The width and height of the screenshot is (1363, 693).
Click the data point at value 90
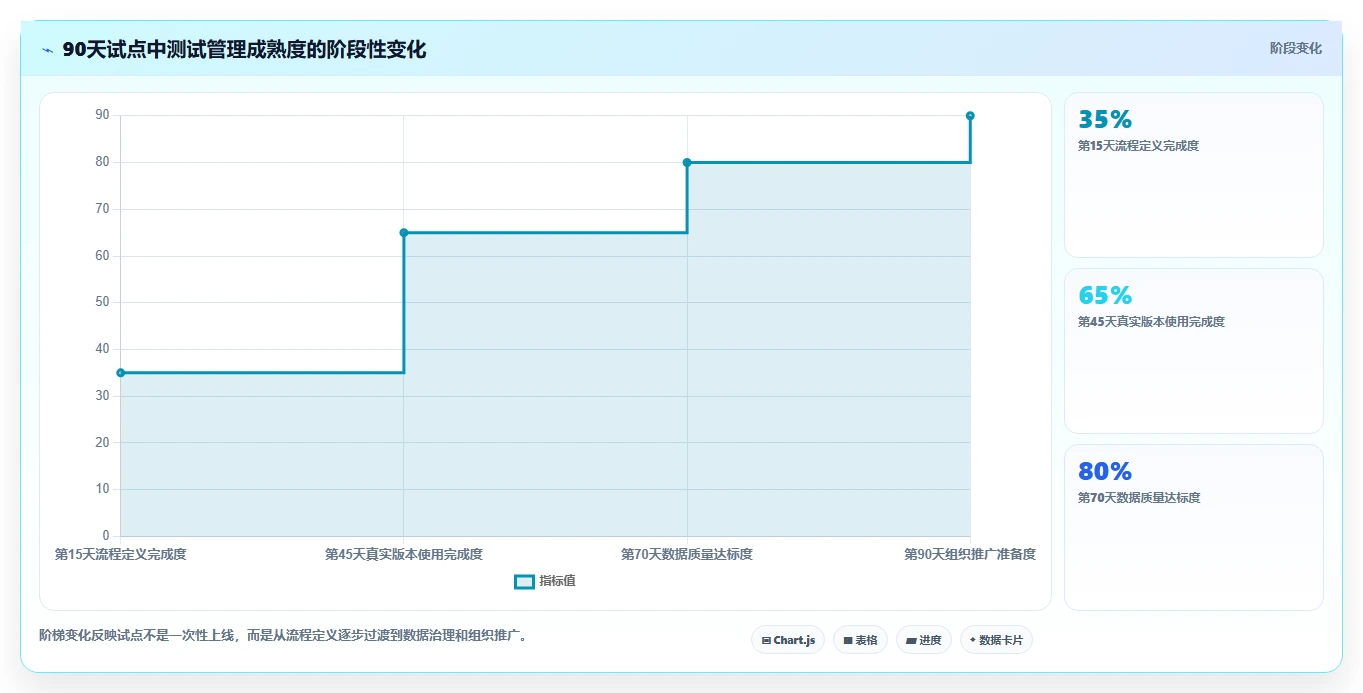point(970,116)
